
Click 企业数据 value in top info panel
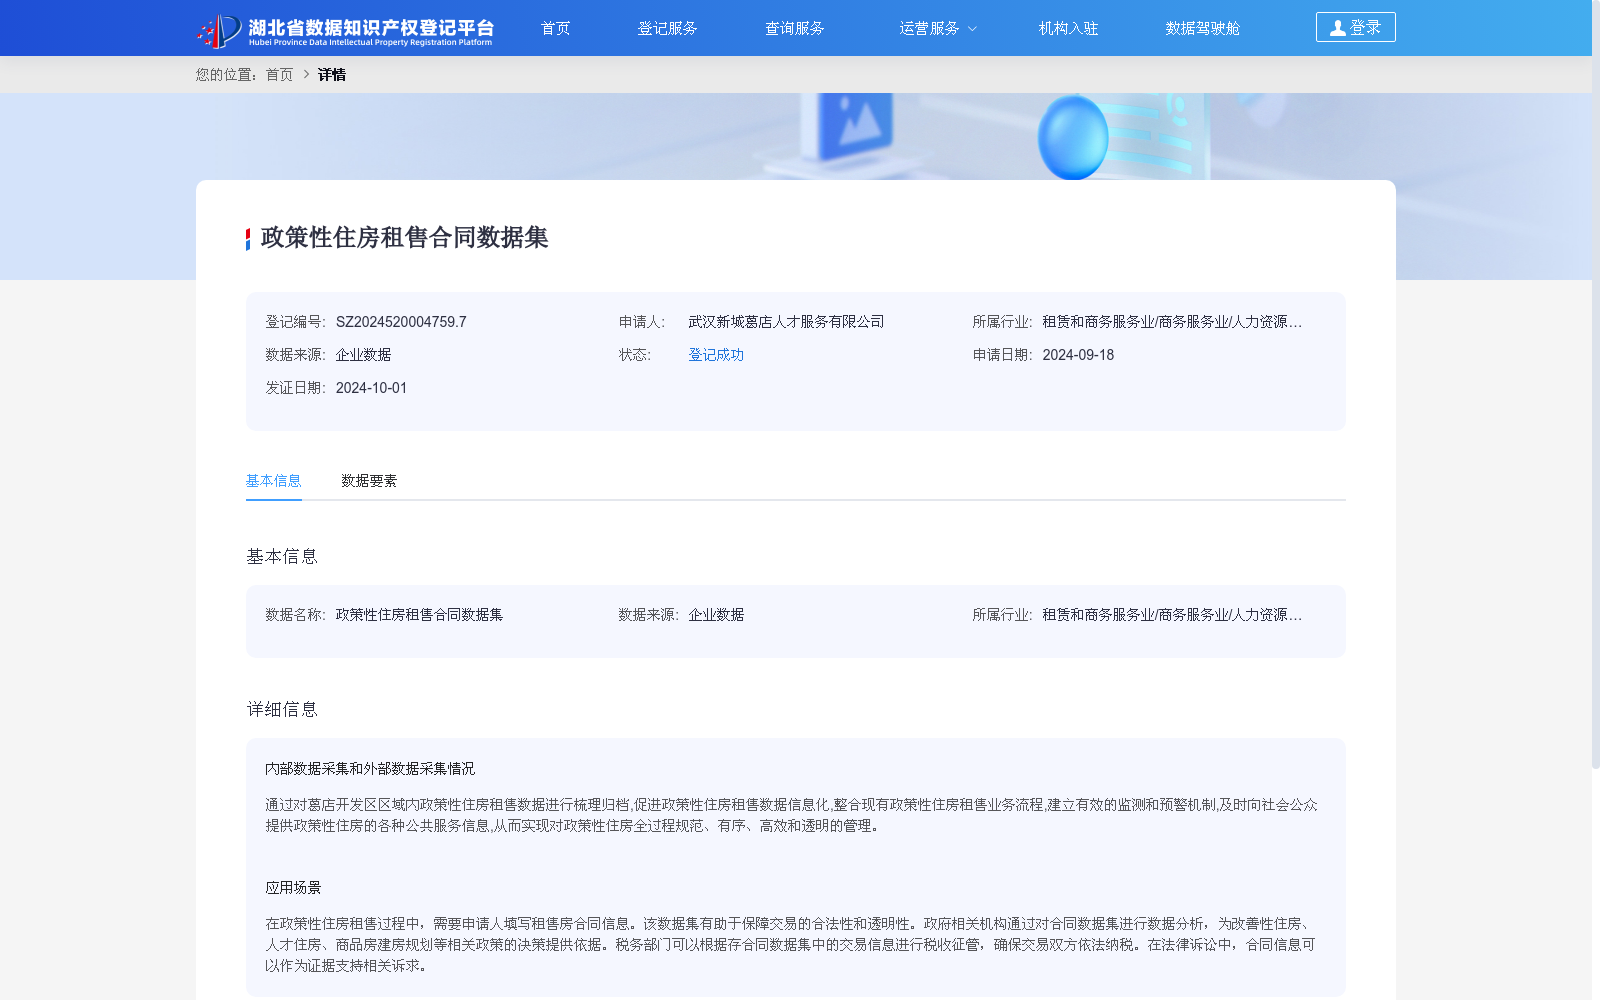pos(364,355)
